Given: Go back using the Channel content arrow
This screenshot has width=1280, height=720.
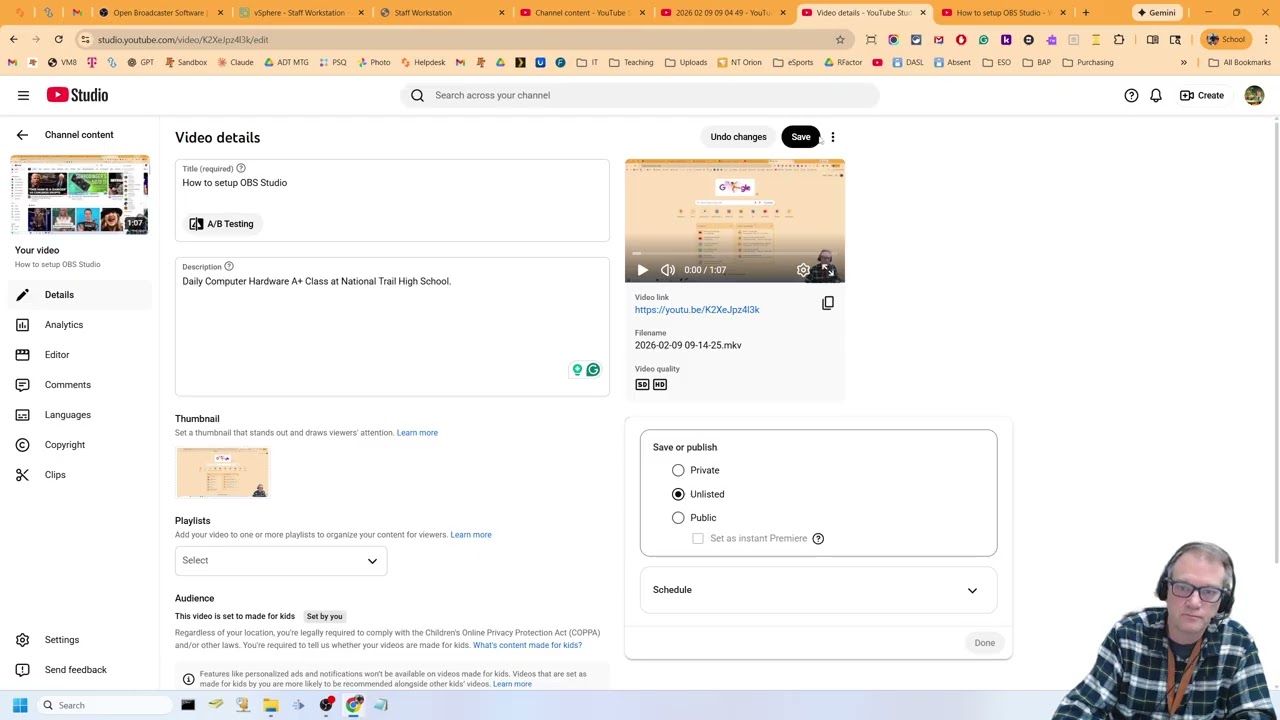Looking at the screenshot, I should tap(22, 135).
